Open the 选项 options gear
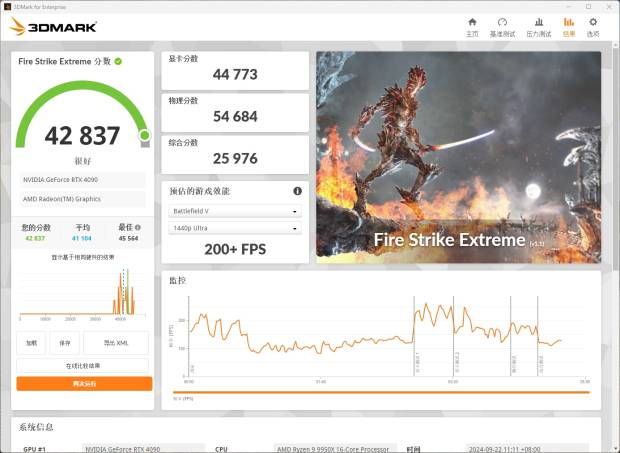 (x=593, y=27)
